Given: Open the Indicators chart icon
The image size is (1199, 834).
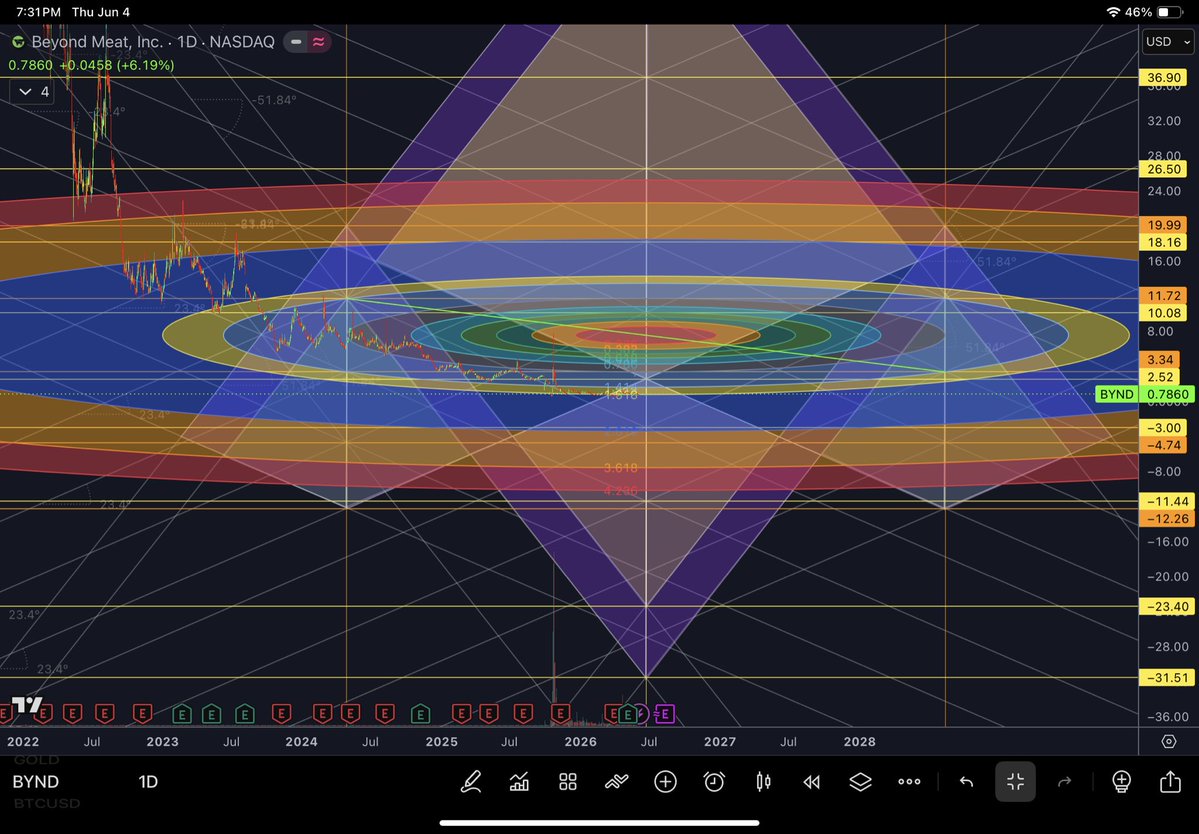Looking at the screenshot, I should [519, 781].
